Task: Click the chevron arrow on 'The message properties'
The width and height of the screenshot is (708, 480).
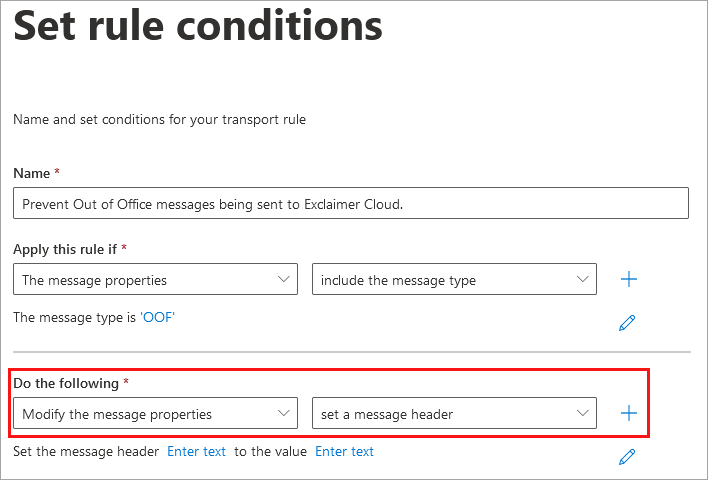Action: 283,280
